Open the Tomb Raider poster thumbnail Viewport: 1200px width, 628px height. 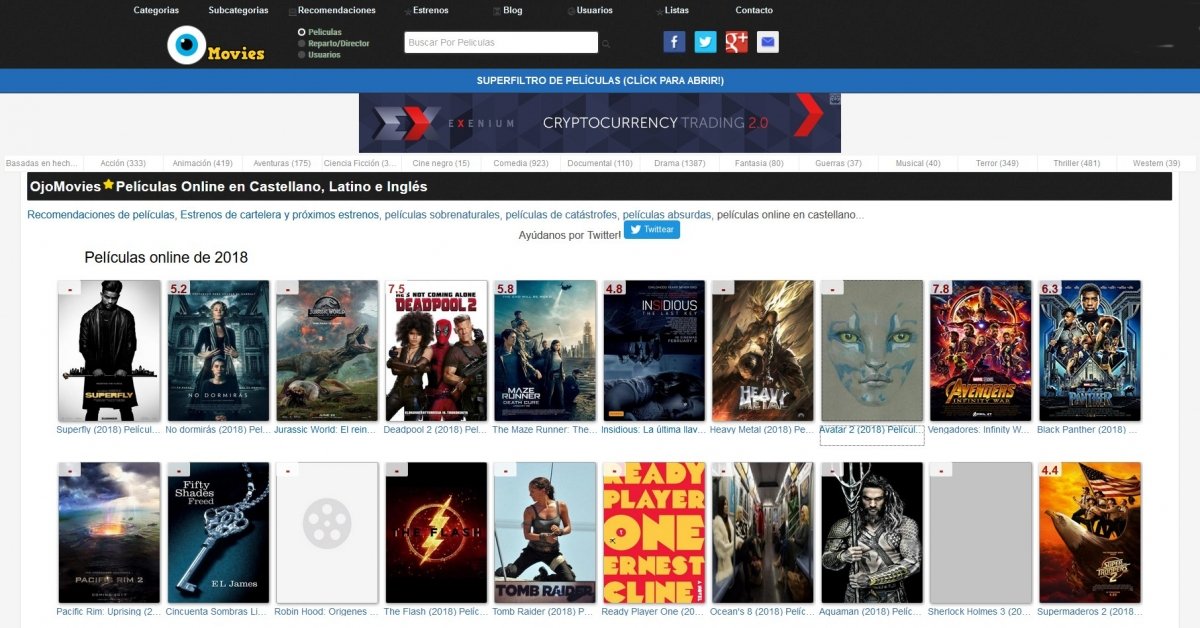[x=545, y=533]
